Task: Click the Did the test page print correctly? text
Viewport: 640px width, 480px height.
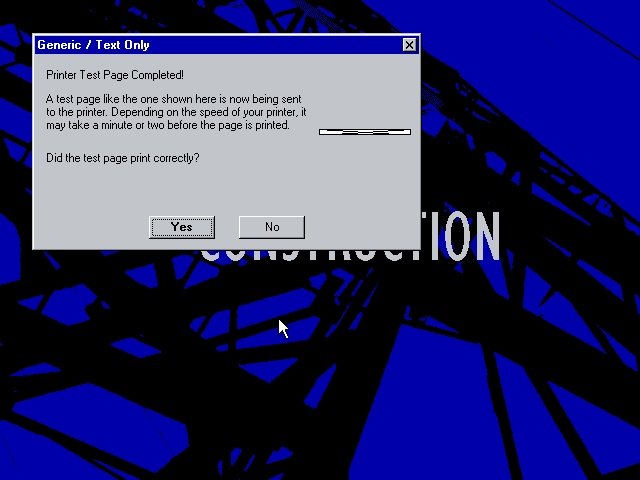Action: click(x=122, y=158)
